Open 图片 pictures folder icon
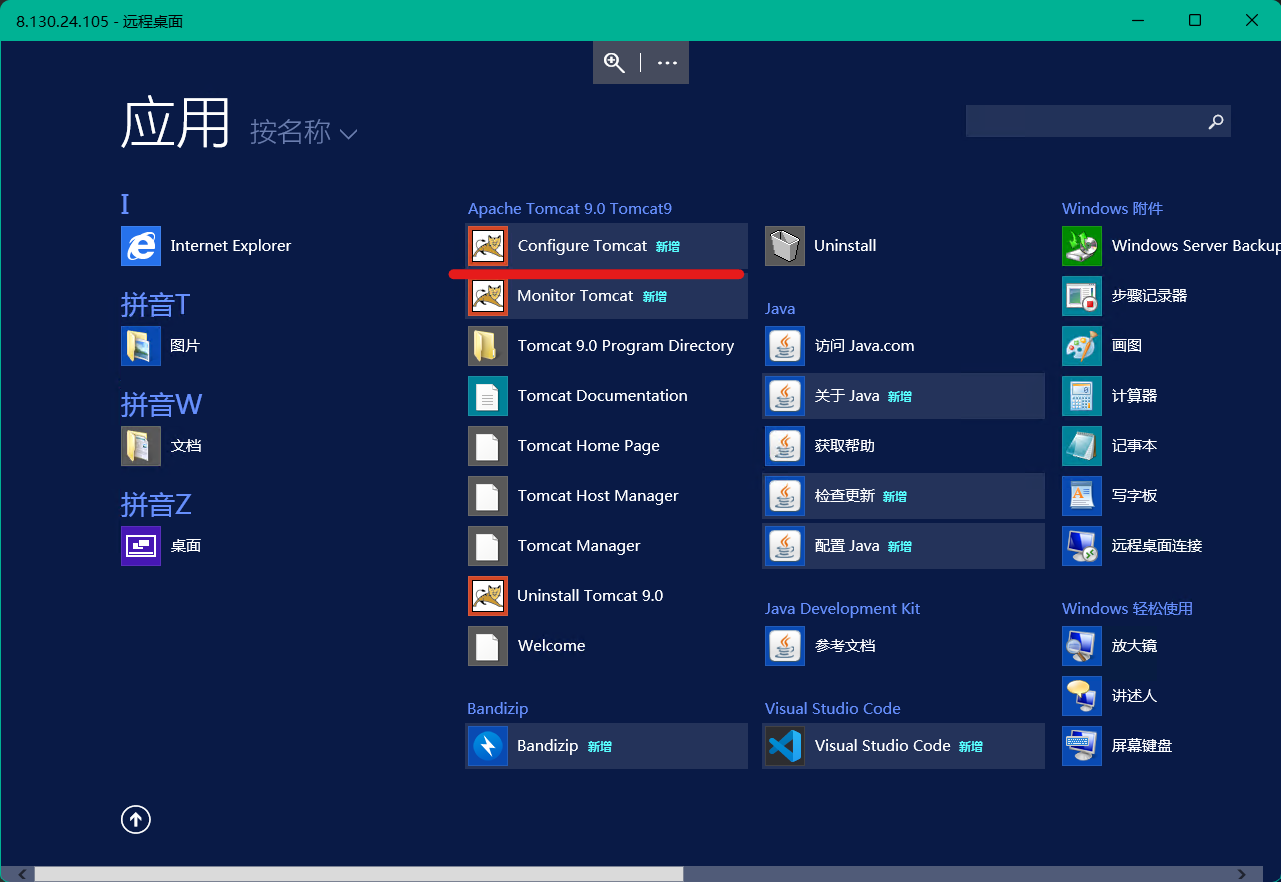 [x=141, y=346]
